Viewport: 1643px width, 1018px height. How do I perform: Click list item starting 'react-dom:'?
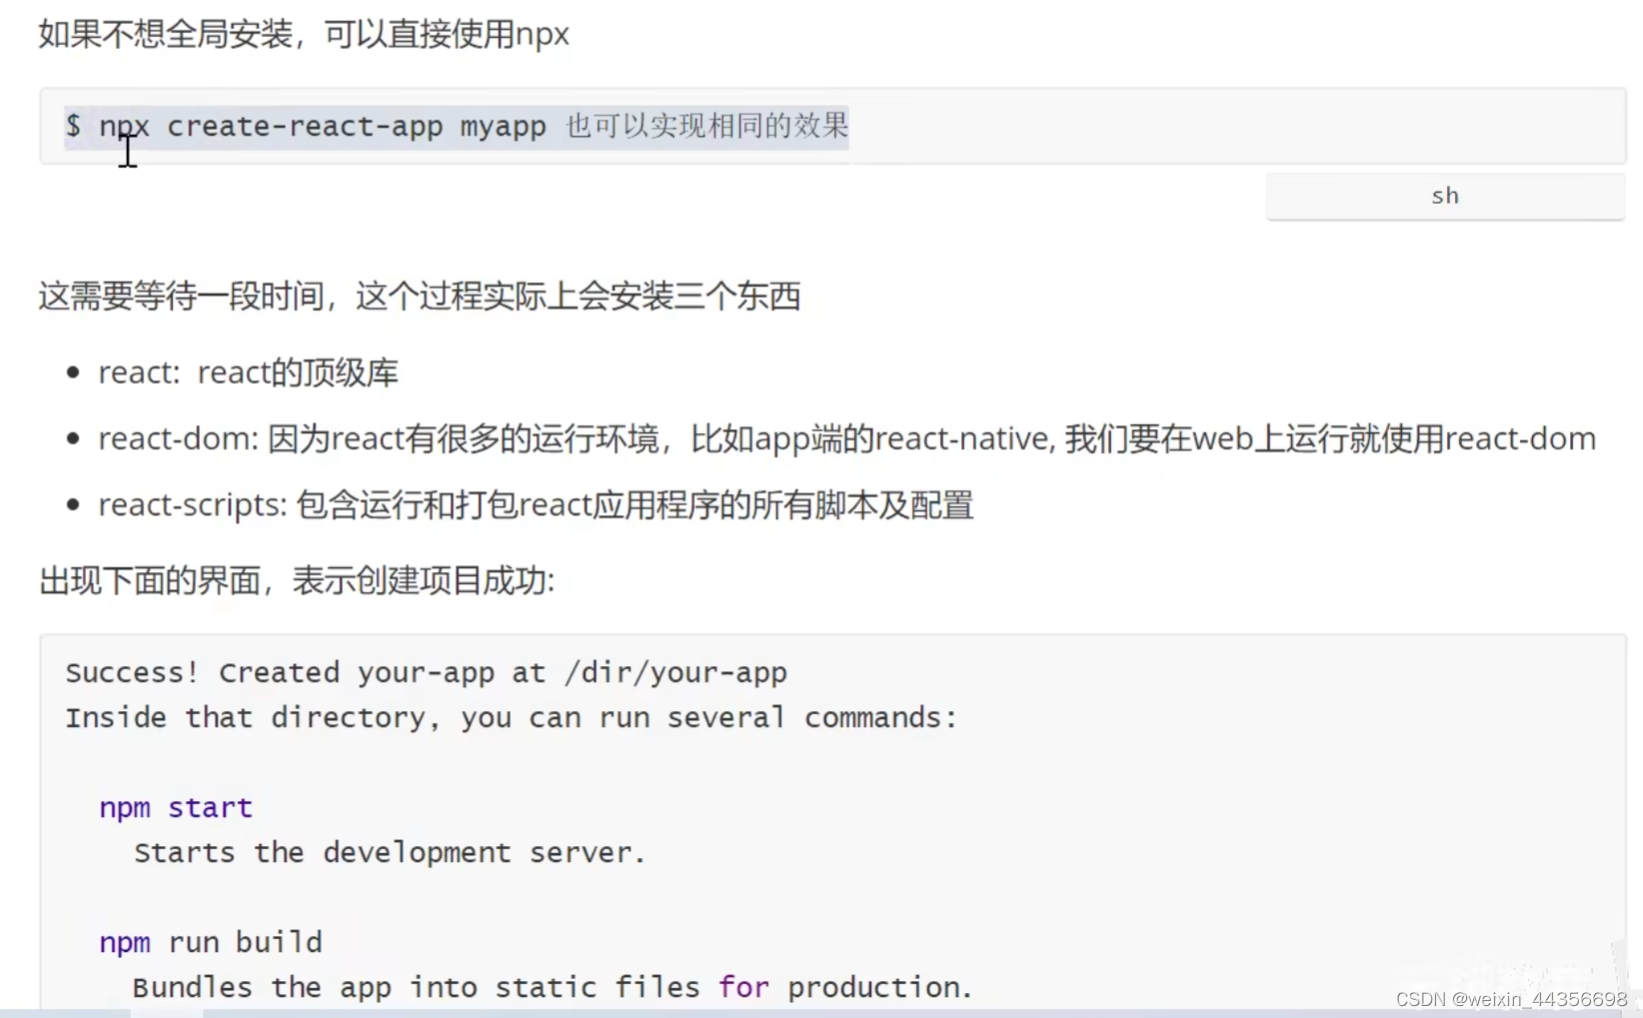(846, 439)
